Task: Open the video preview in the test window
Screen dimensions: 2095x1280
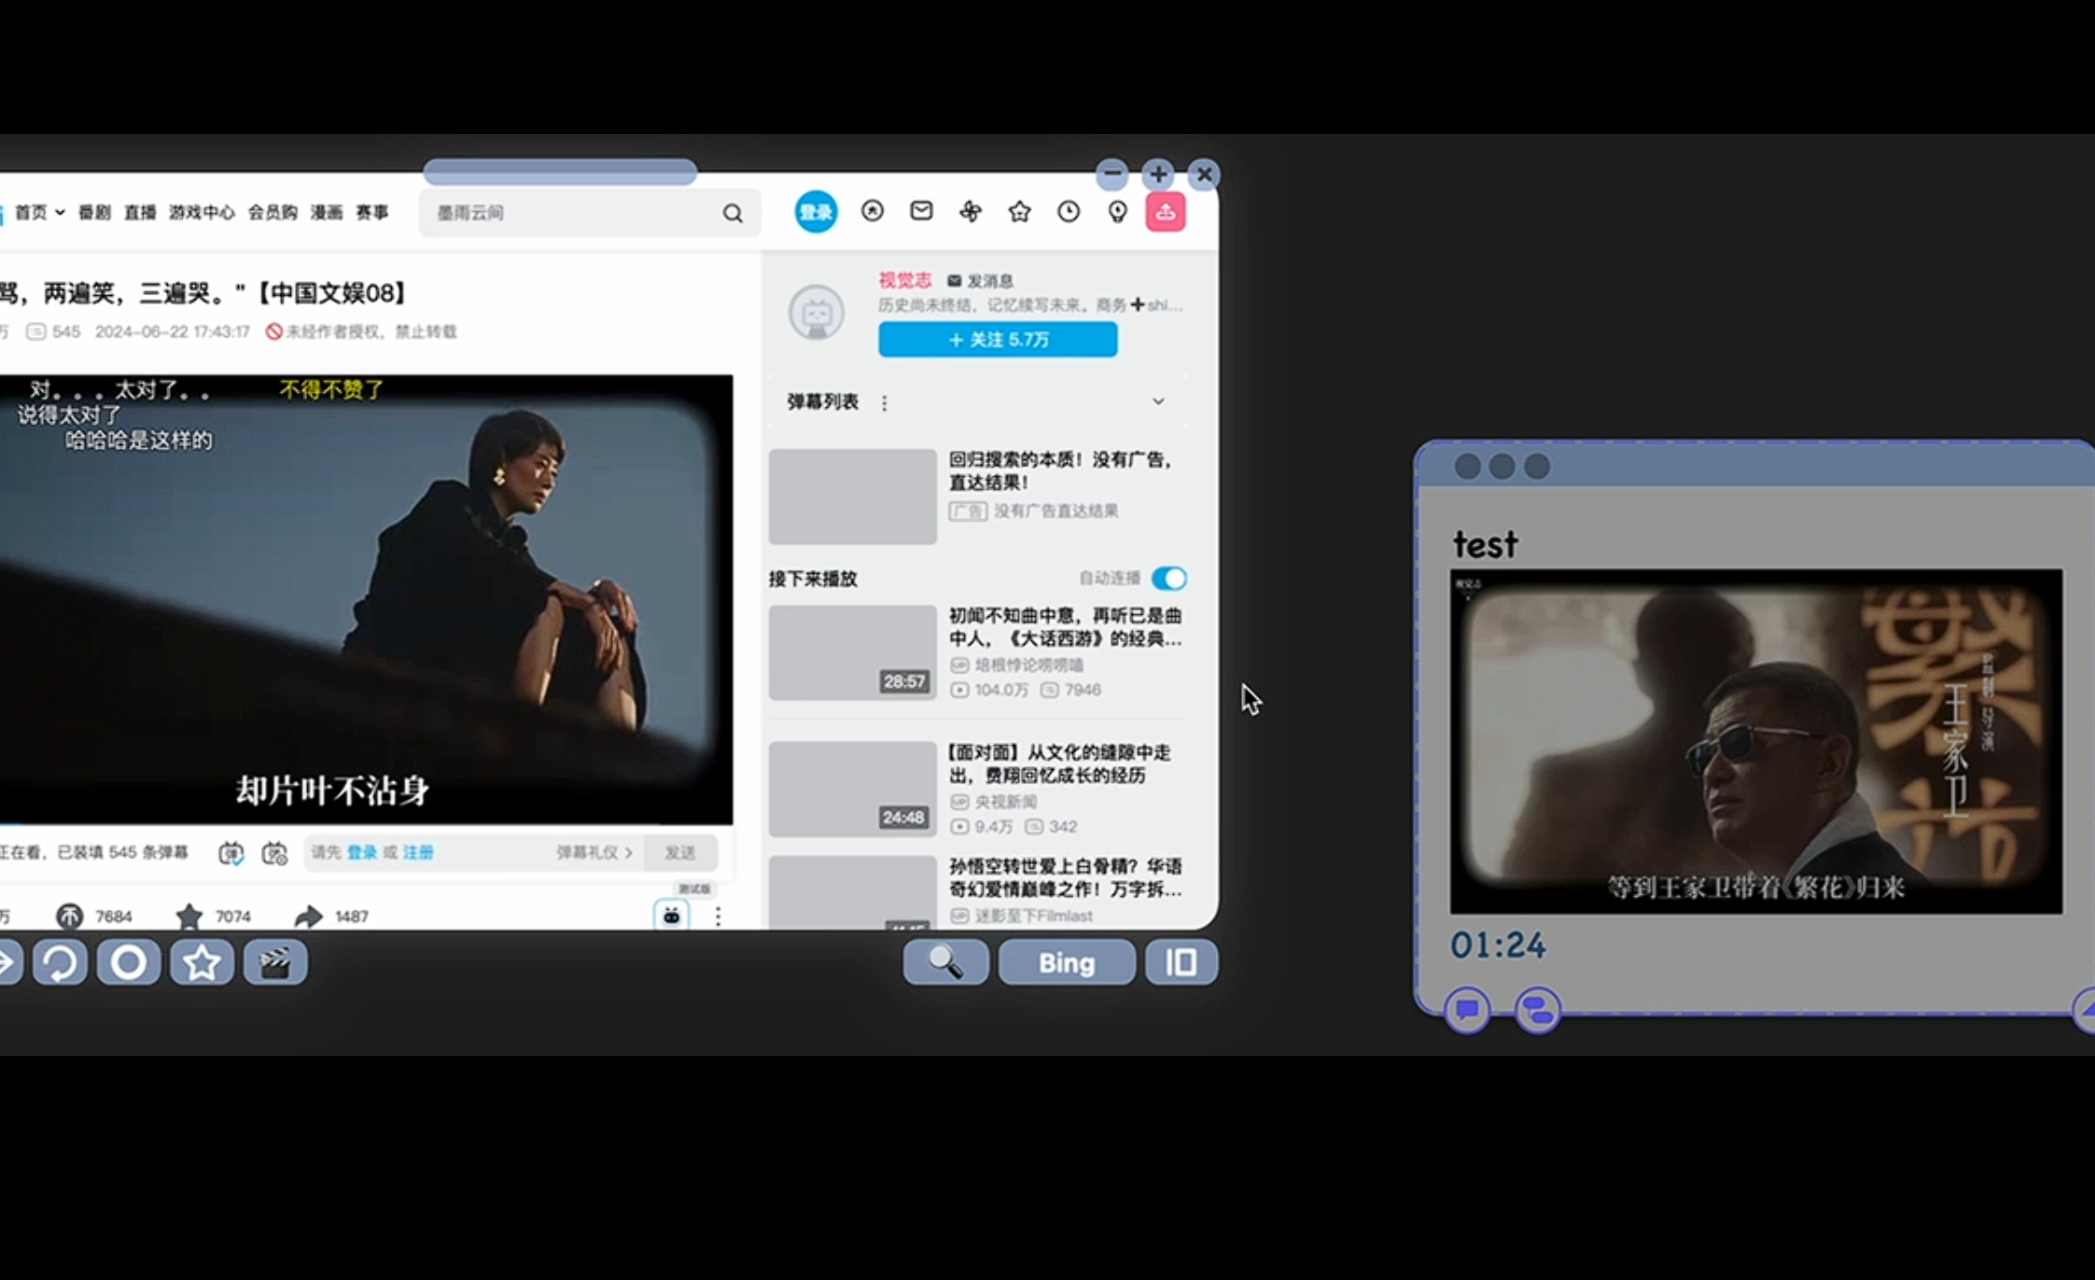Action: click(x=1756, y=741)
